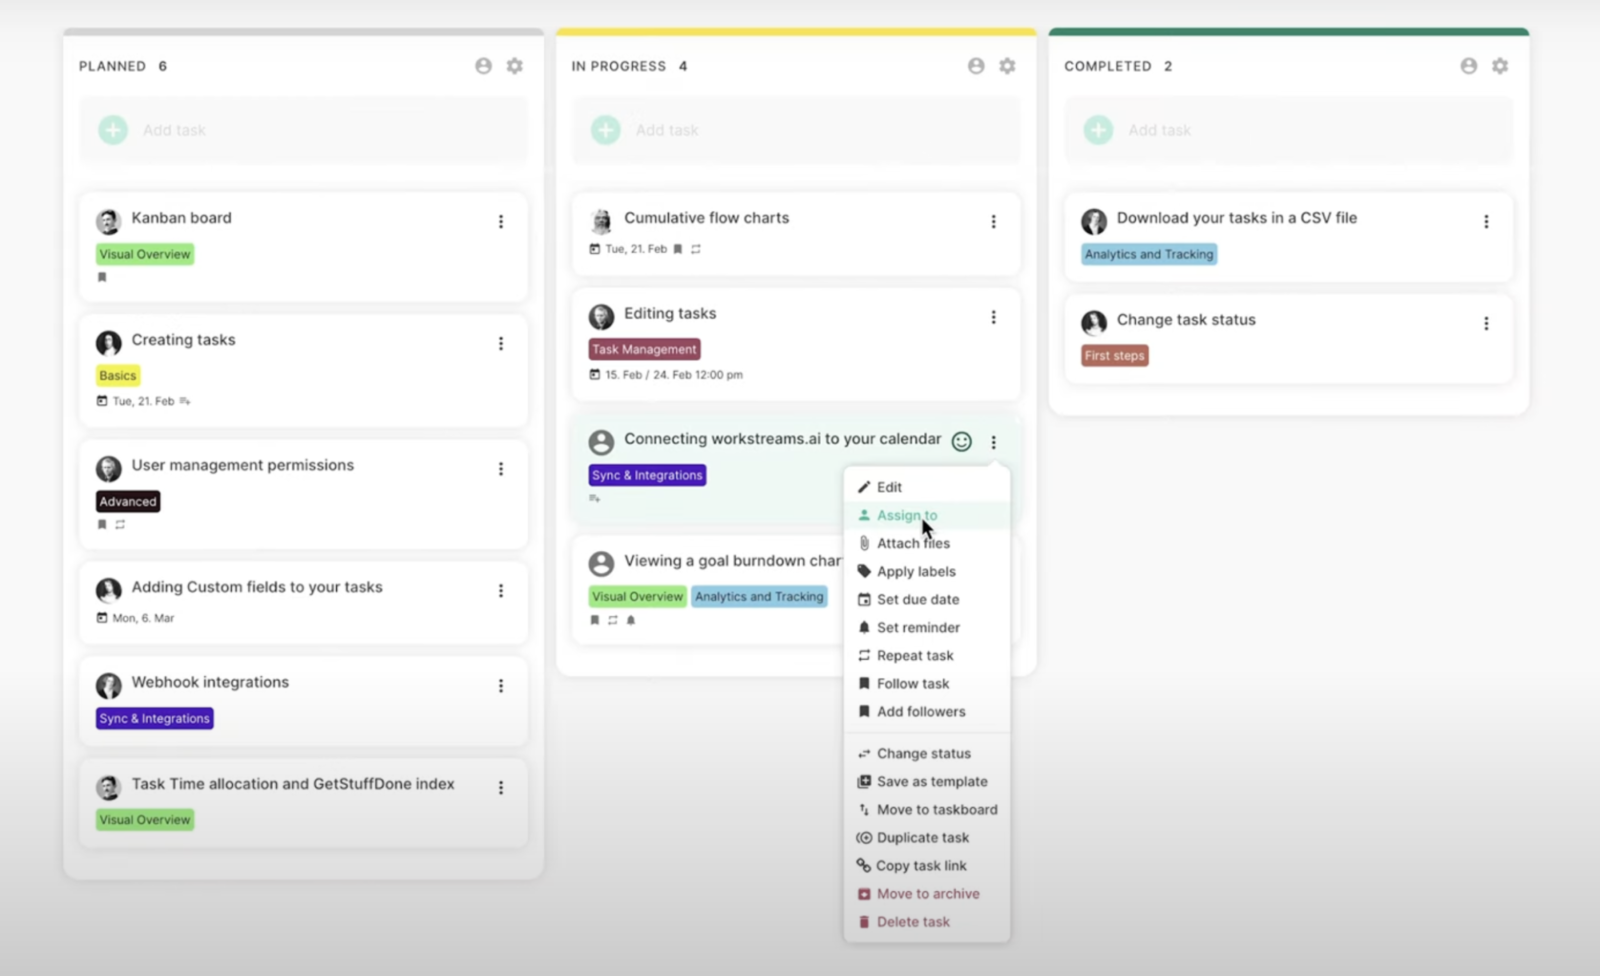Screen dimensions: 1600x976
Task: Click the assignee filter icon in the In Progress column
Action: [x=976, y=66]
